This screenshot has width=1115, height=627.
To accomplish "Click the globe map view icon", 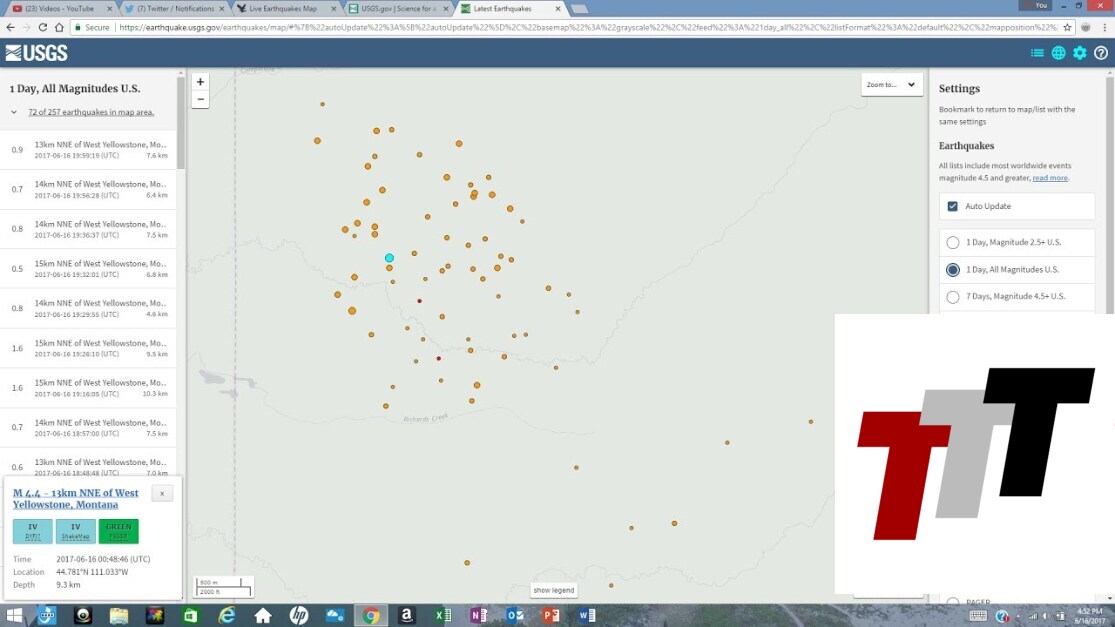I will click(x=1058, y=53).
